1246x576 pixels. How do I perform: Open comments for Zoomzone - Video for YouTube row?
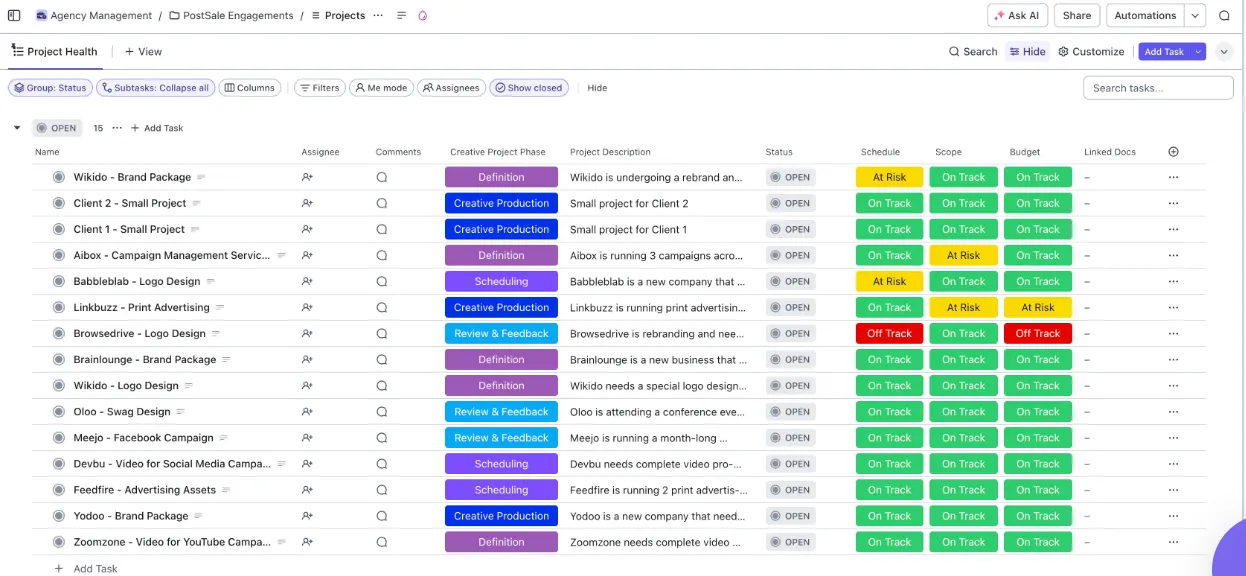[x=381, y=542]
